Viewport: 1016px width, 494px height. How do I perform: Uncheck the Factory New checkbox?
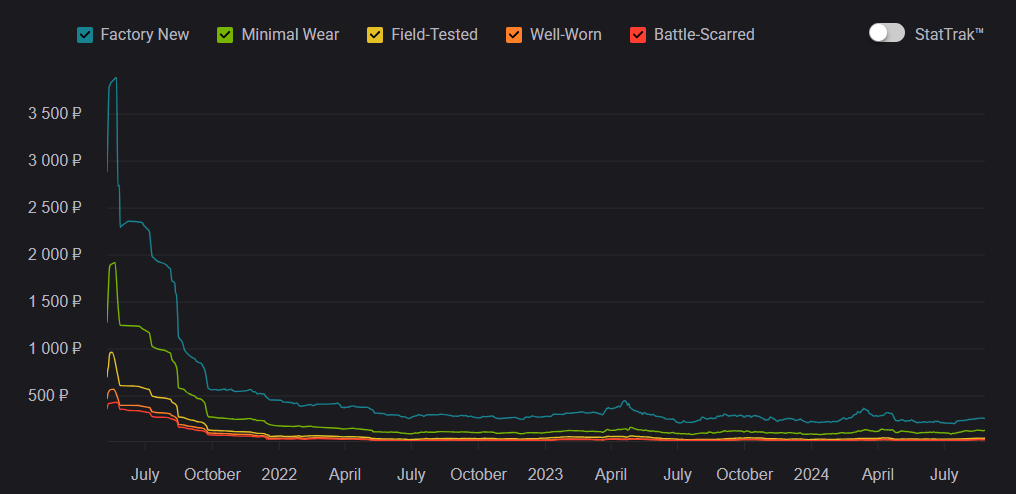85,35
